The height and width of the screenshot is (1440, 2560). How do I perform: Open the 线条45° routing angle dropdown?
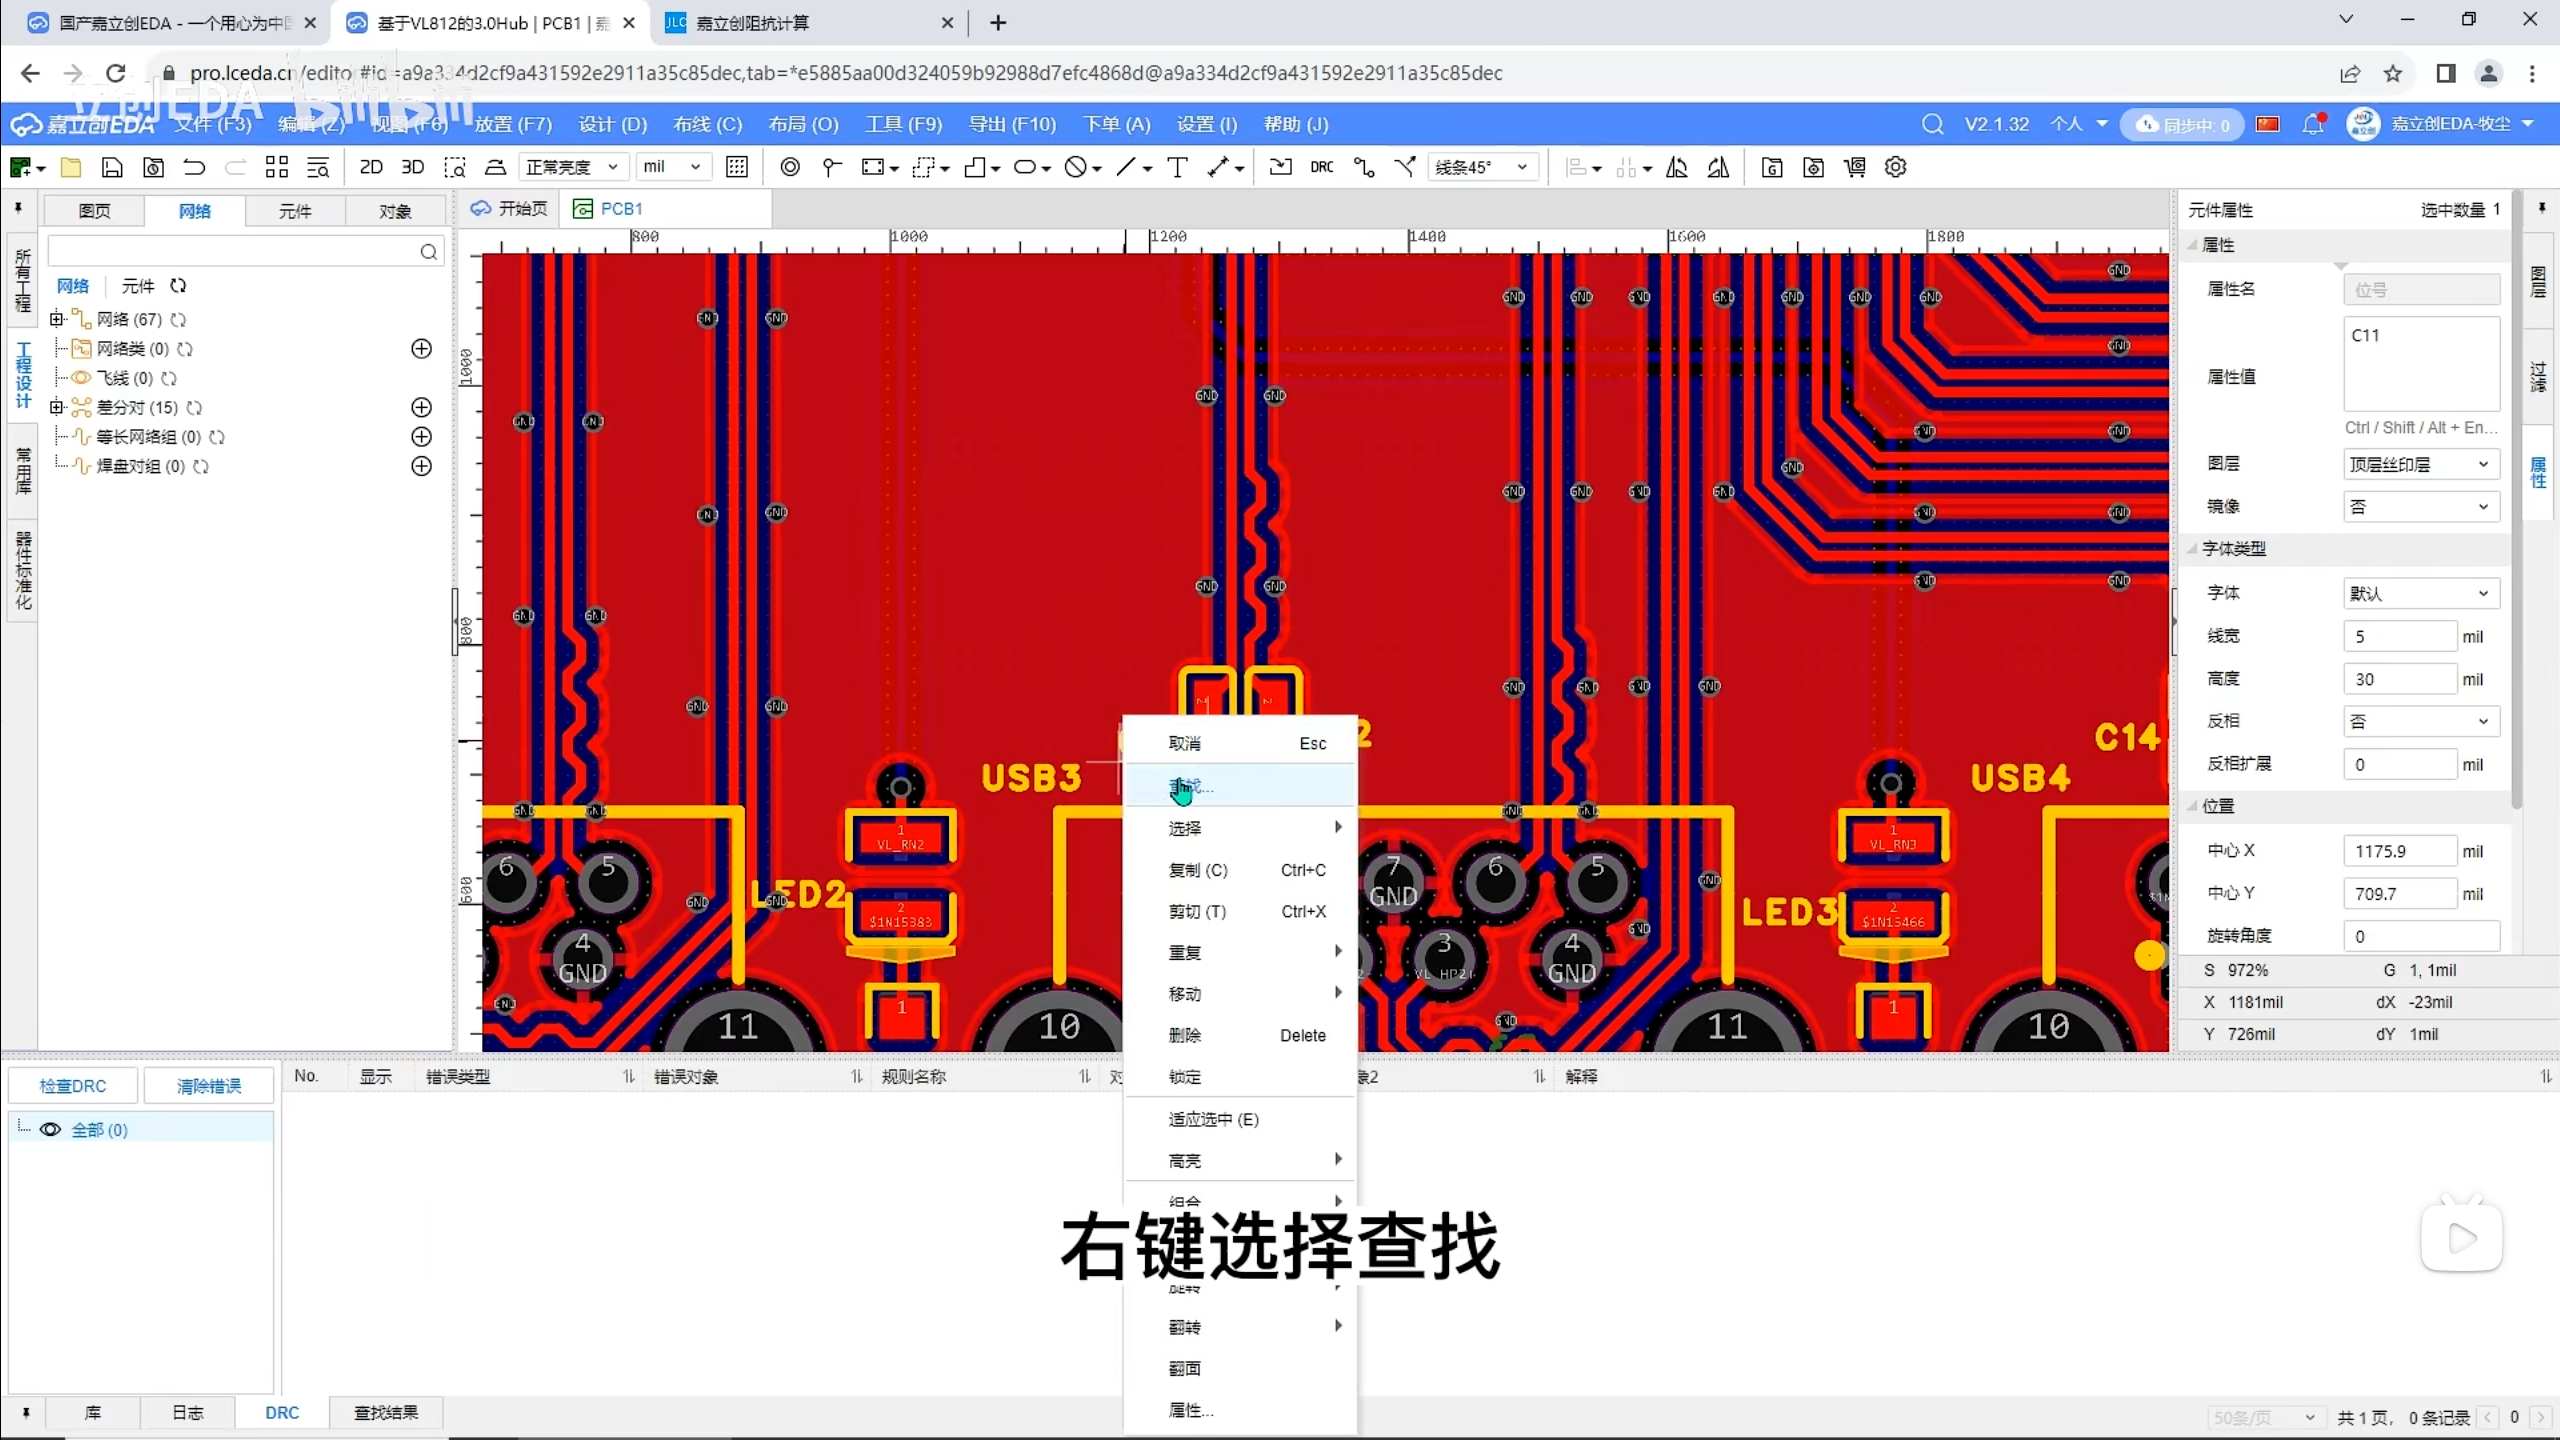pyautogui.click(x=1482, y=167)
